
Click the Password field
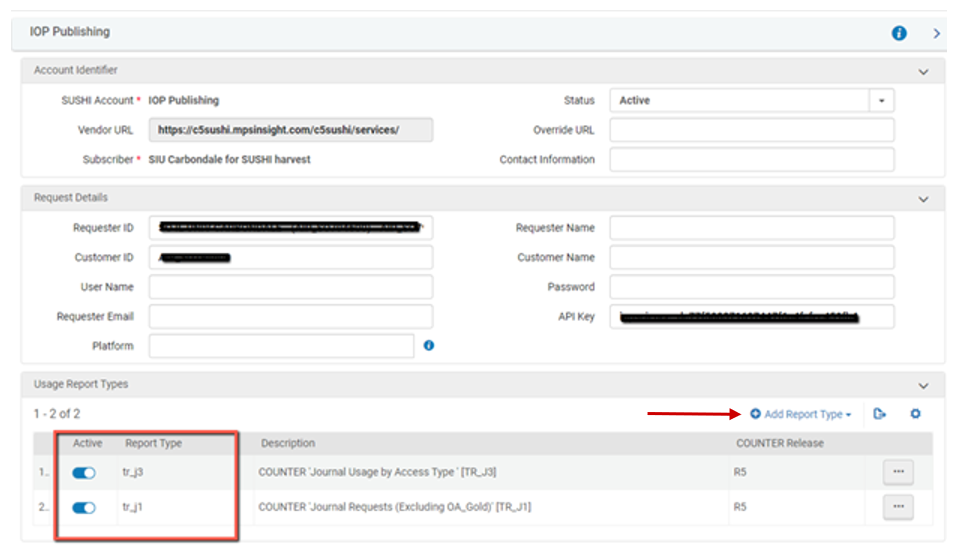(x=751, y=287)
